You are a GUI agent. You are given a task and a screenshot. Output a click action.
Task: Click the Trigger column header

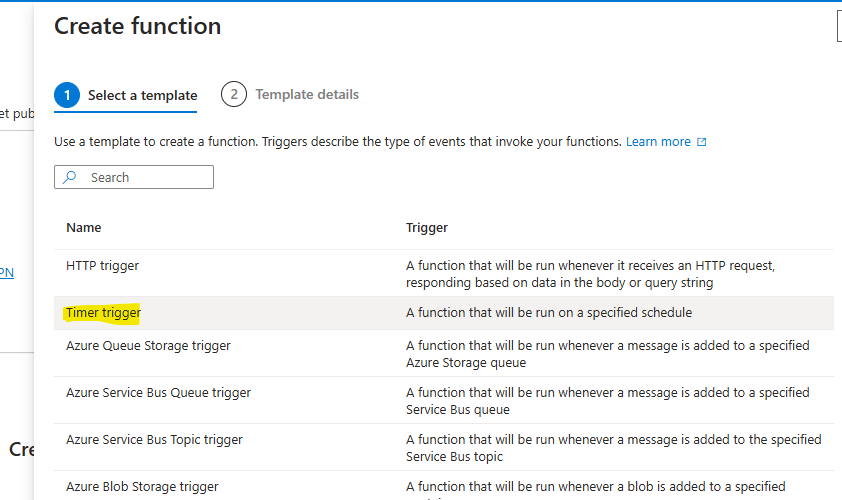click(x=426, y=228)
